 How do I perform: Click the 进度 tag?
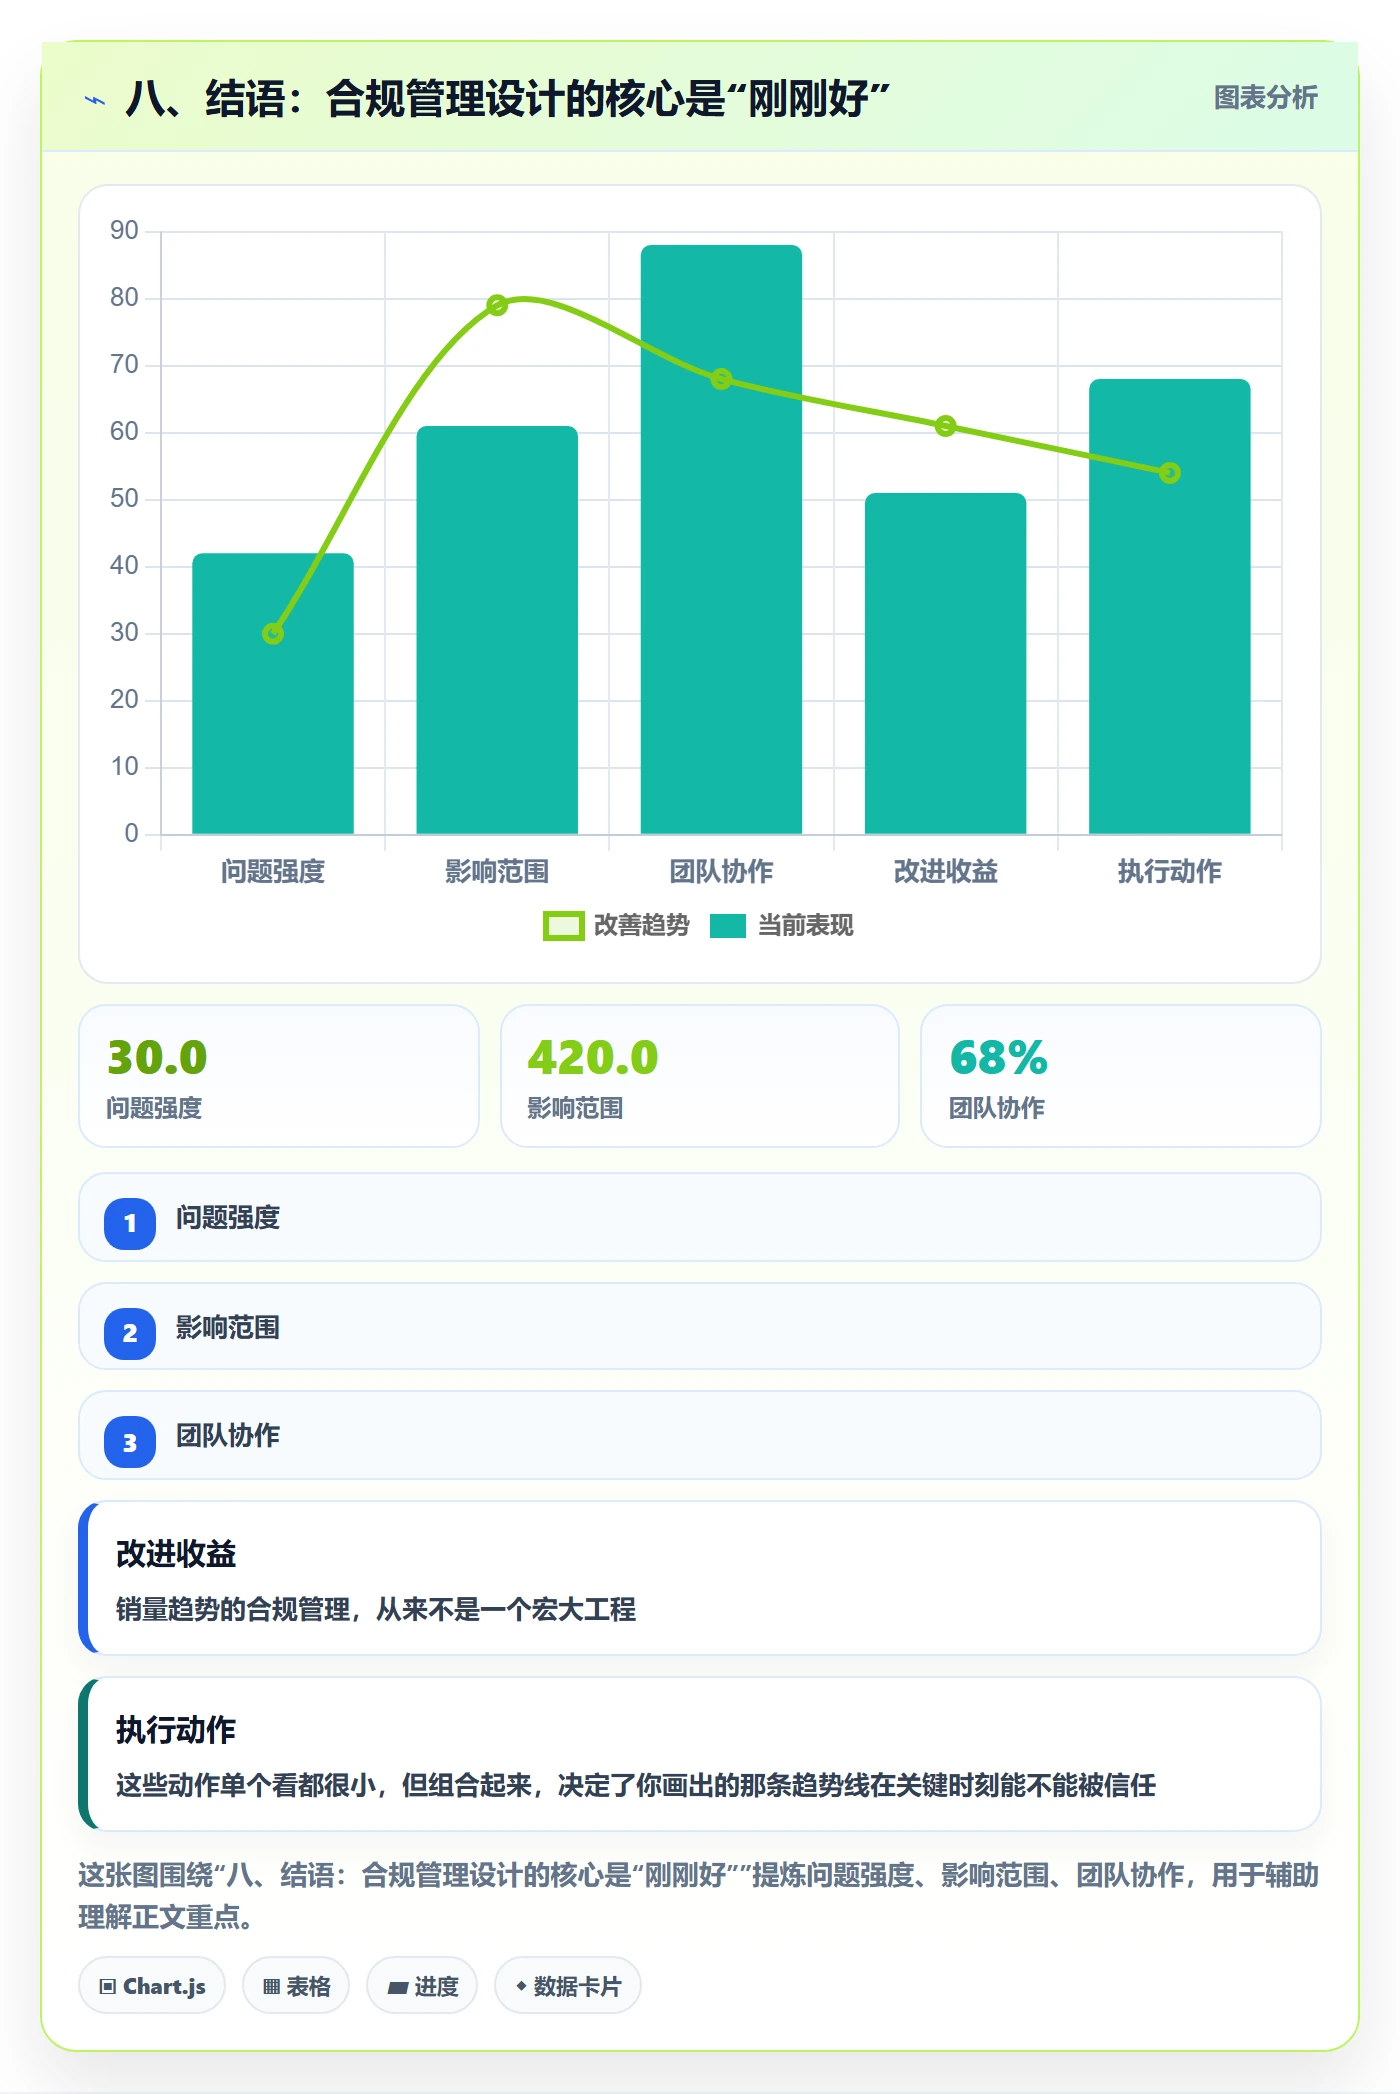click(422, 1986)
